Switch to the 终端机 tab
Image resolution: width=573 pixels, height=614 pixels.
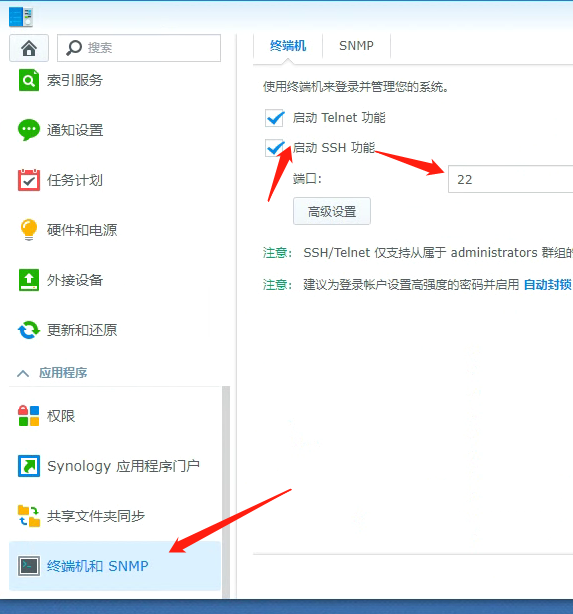(288, 46)
